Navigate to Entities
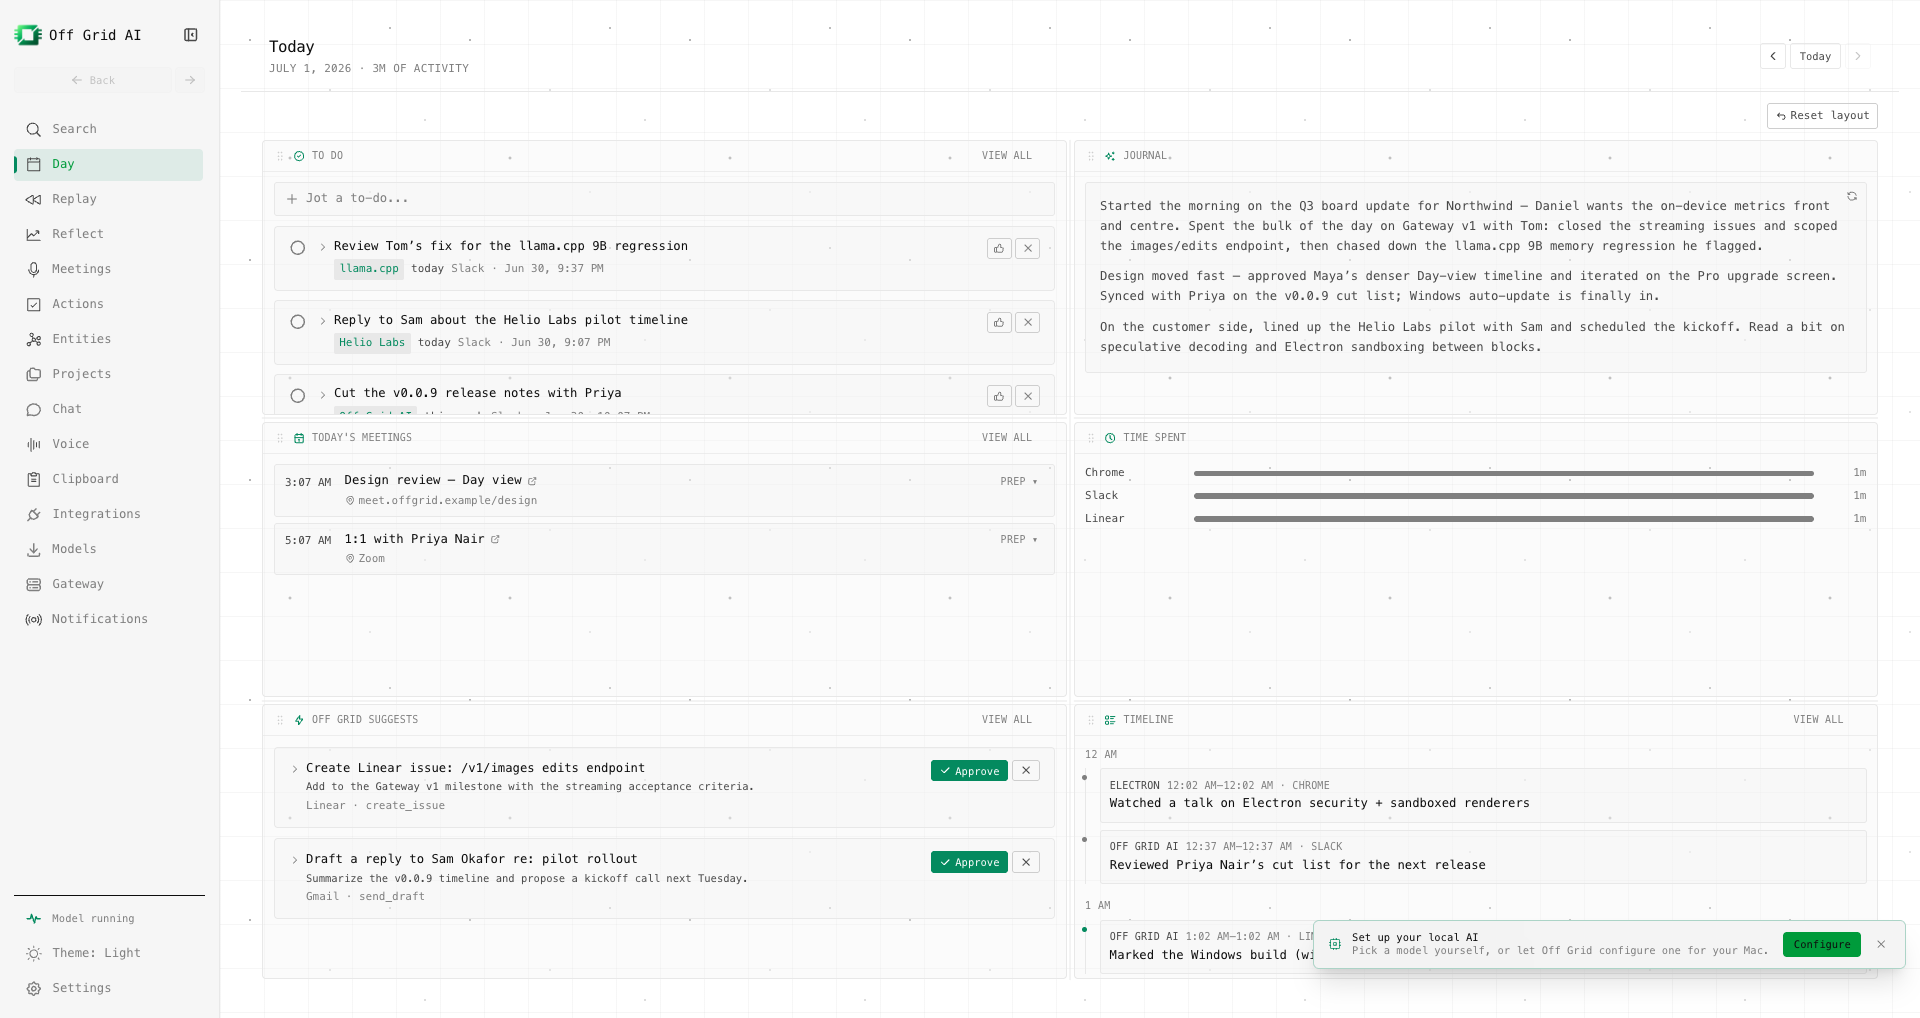Screen dimensions: 1920x1018 click(x=109, y=339)
